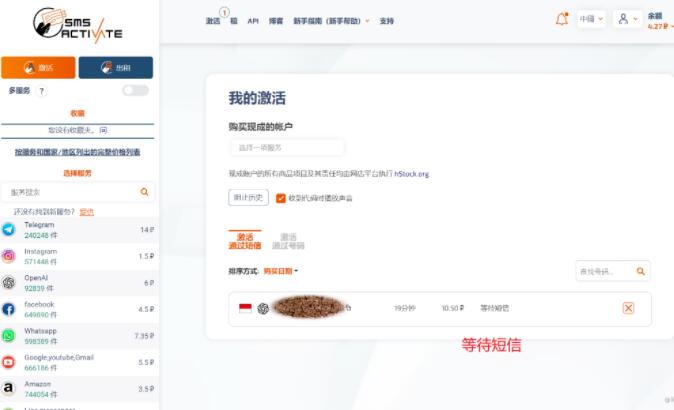Open the language dropdown showing 中国
The image size is (674, 410).
click(591, 19)
